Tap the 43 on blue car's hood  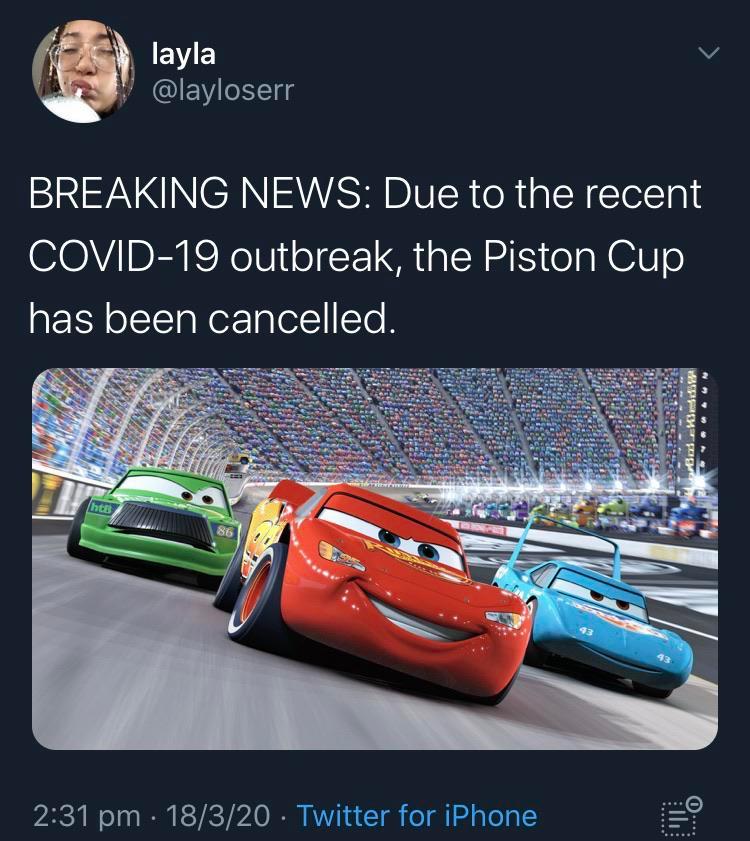point(586,632)
